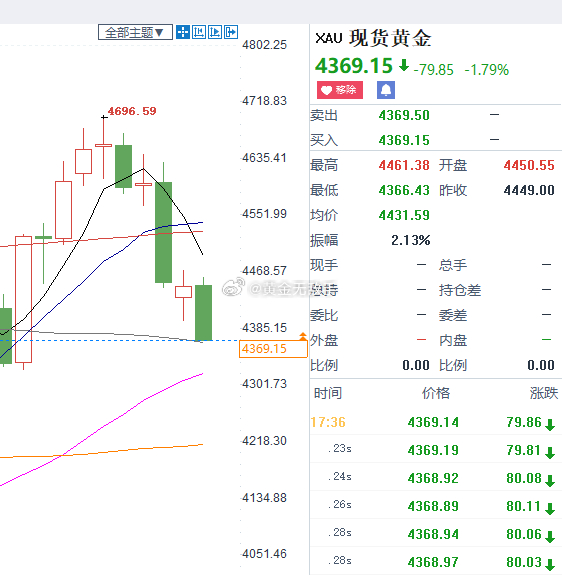
Task: Click the 涨跌 column header
Action: 544,393
